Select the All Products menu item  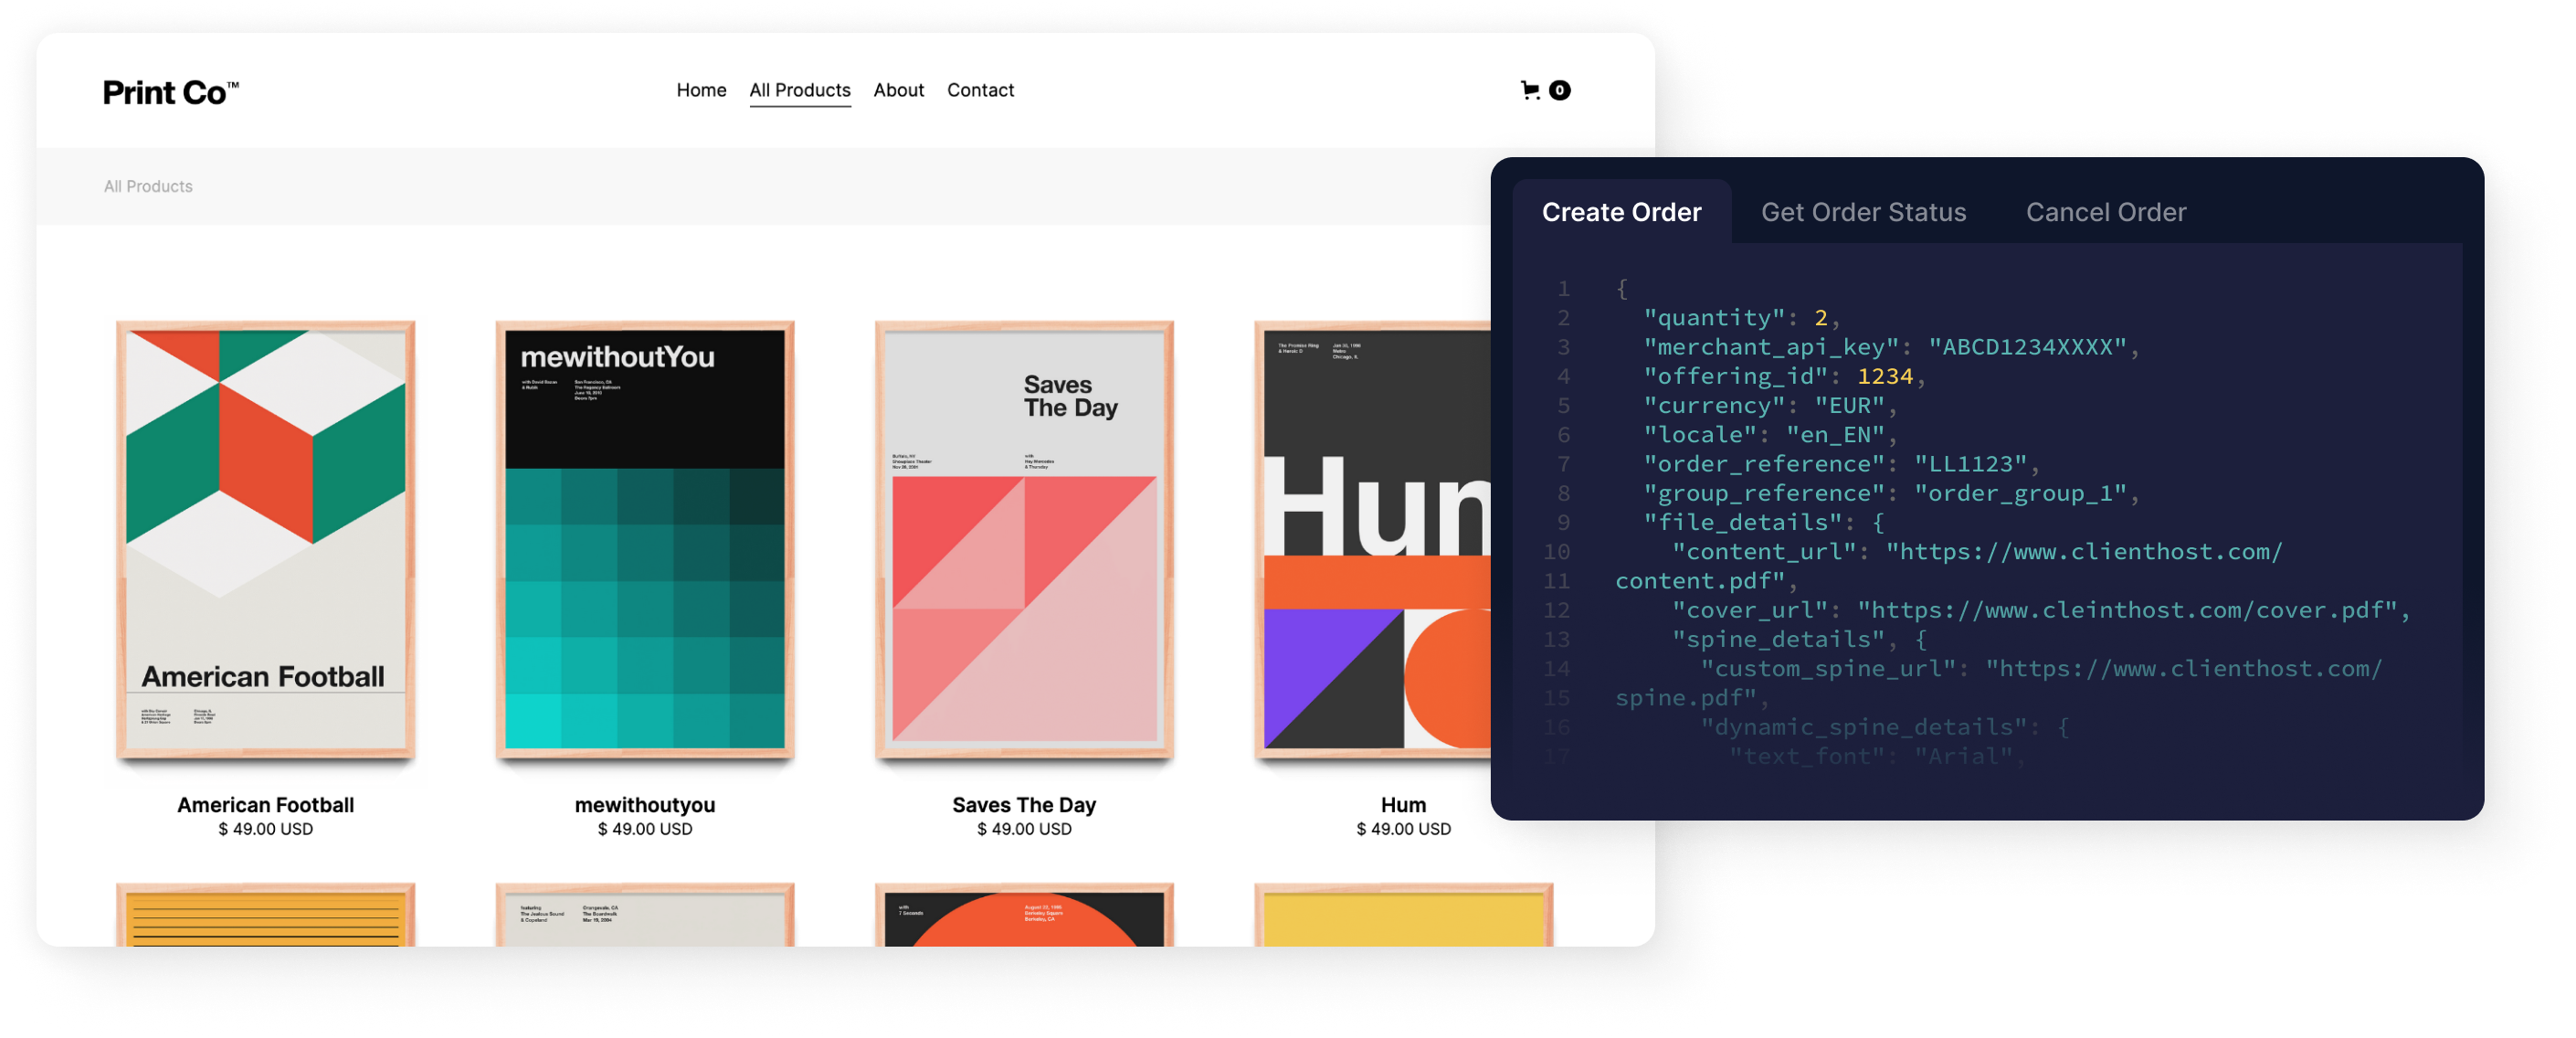pos(800,90)
